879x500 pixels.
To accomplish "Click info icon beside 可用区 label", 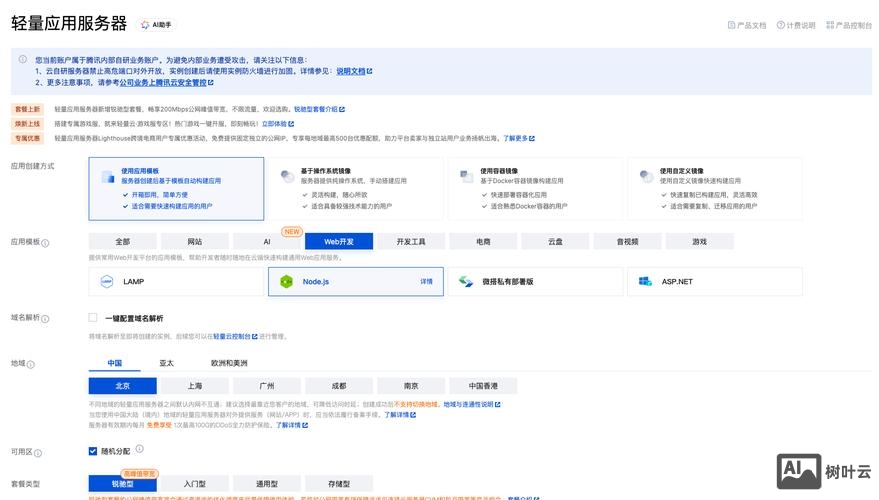I will click(x=38, y=453).
